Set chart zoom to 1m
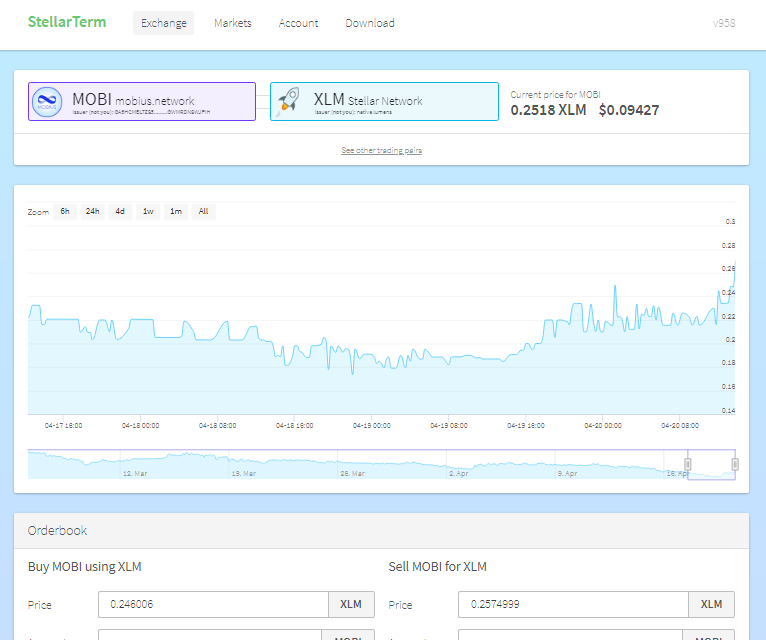766x640 pixels. click(176, 212)
